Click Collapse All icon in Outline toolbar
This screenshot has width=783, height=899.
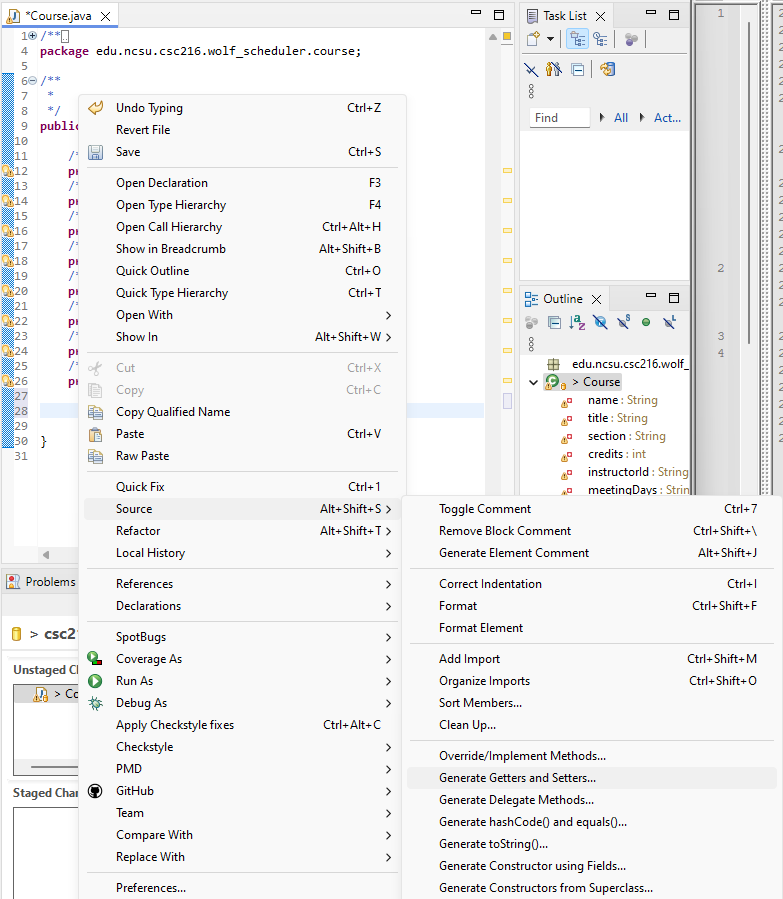tap(554, 322)
